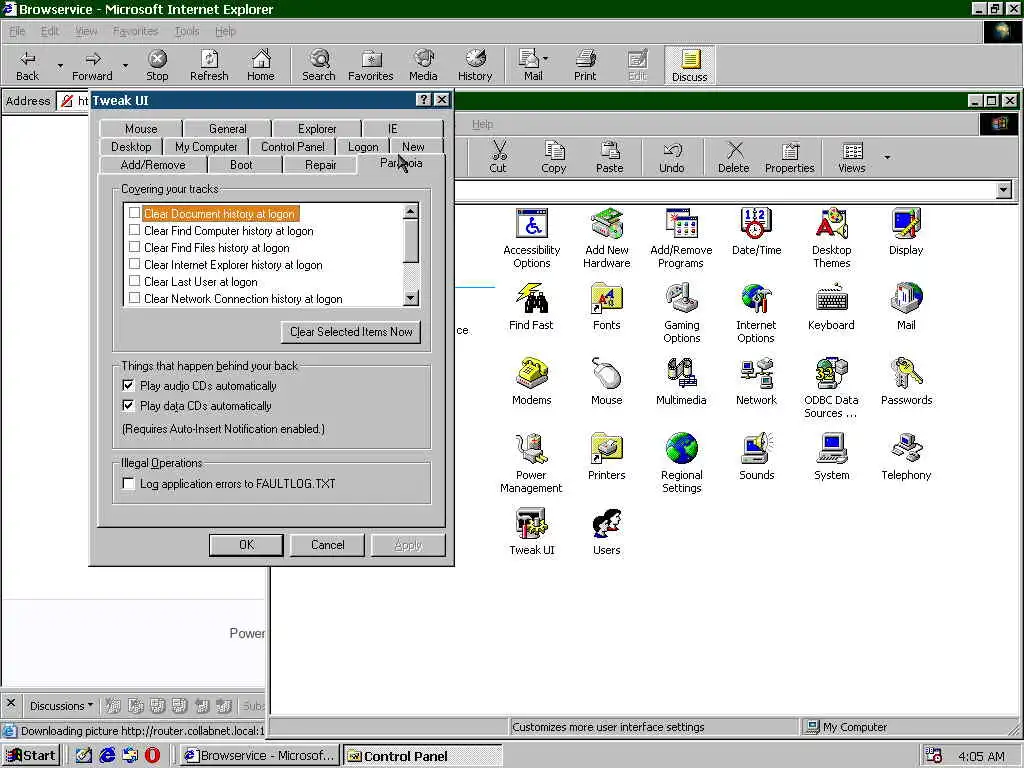The image size is (1024, 768).
Task: Open the Fonts folder icon
Action: click(x=607, y=306)
